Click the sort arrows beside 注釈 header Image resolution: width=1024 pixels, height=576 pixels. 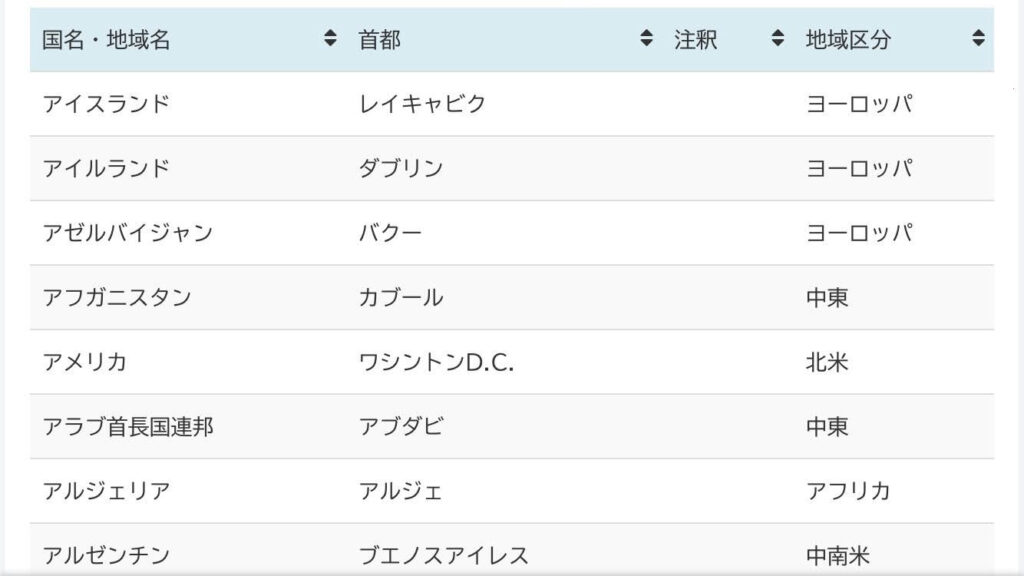coord(777,40)
